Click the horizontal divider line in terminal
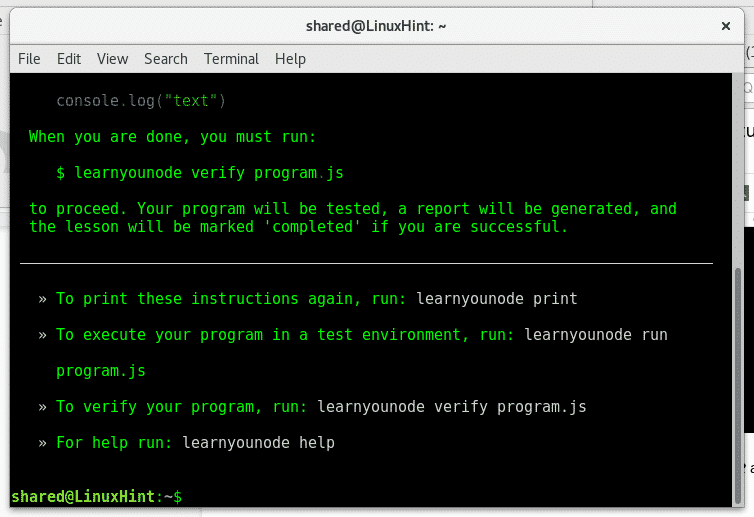This screenshot has width=754, height=517. click(x=366, y=263)
